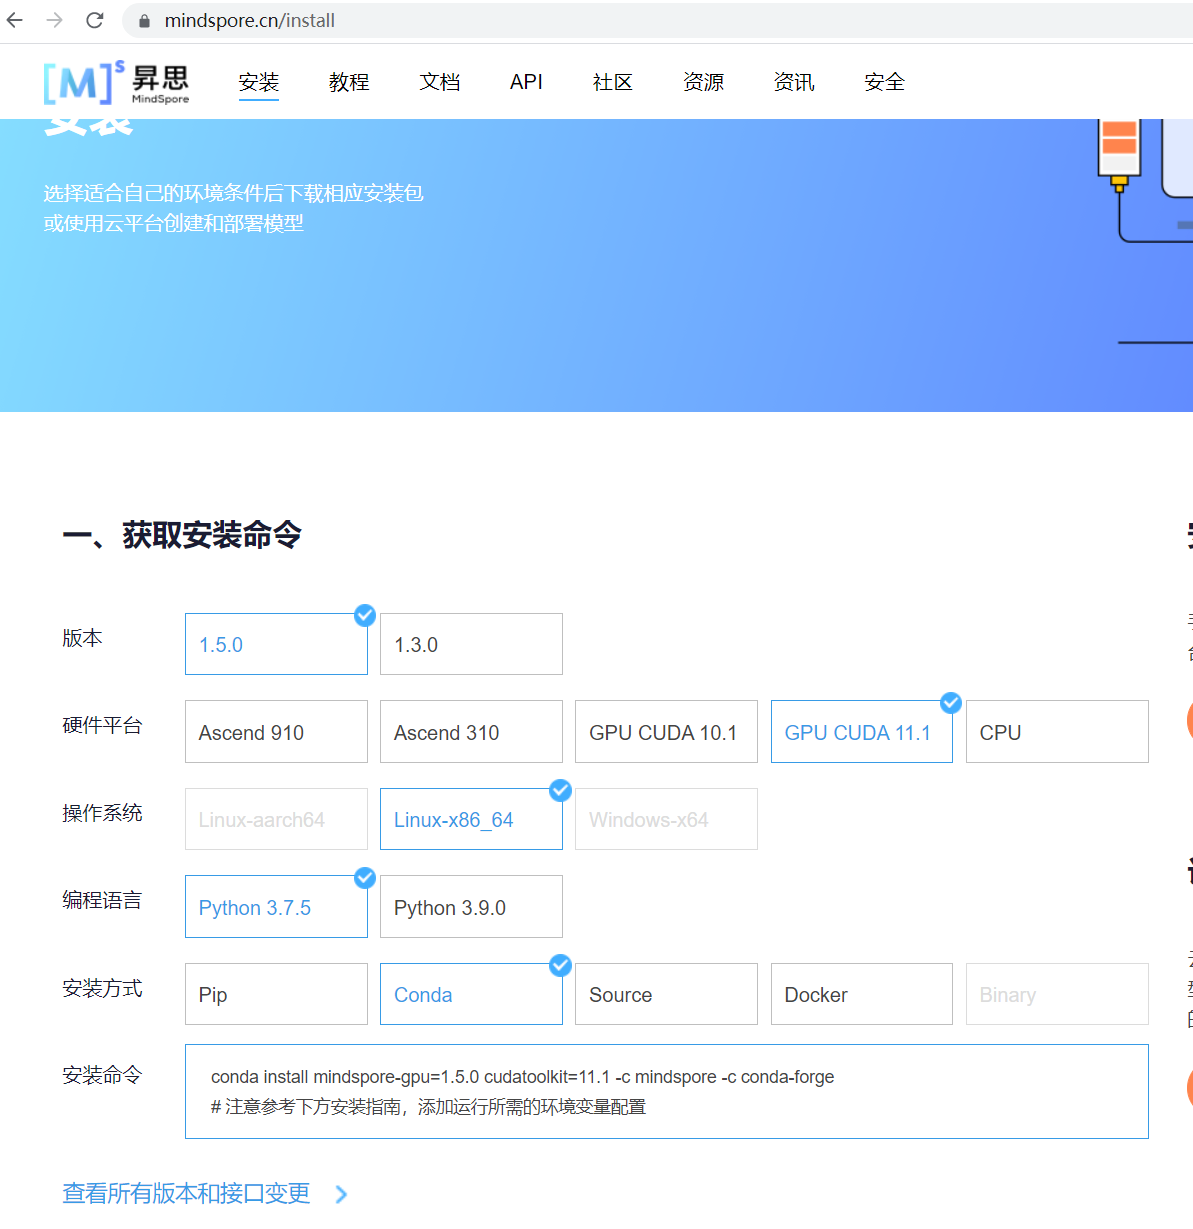1193x1229 pixels.
Task: Open the 社区 navigation tab
Action: click(x=613, y=82)
